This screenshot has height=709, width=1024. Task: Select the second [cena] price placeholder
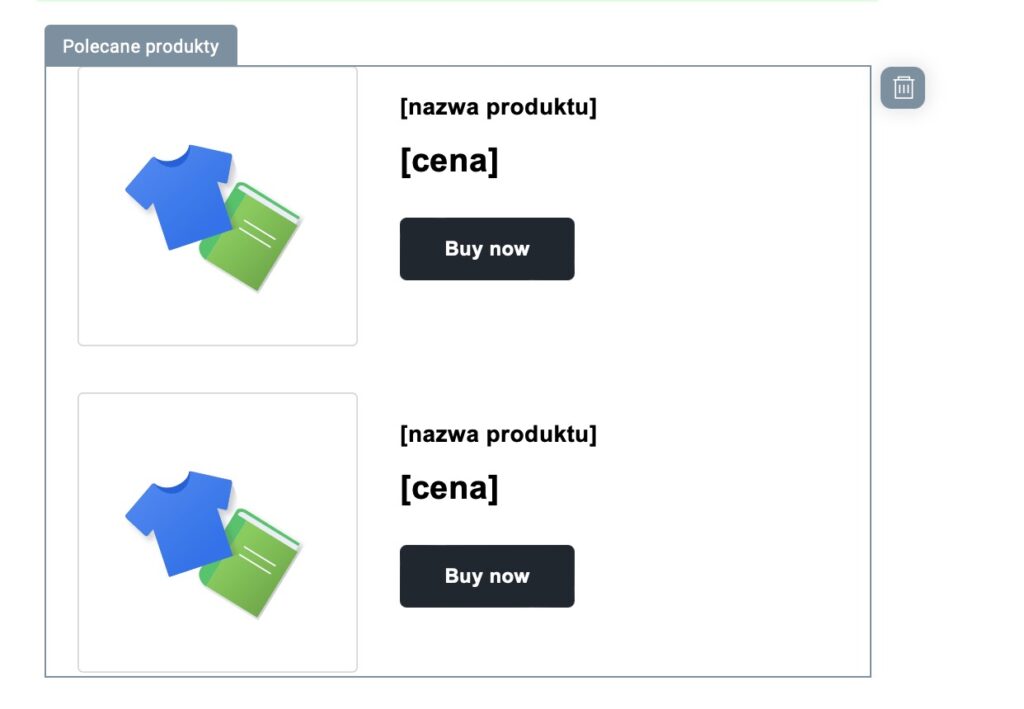(x=449, y=488)
